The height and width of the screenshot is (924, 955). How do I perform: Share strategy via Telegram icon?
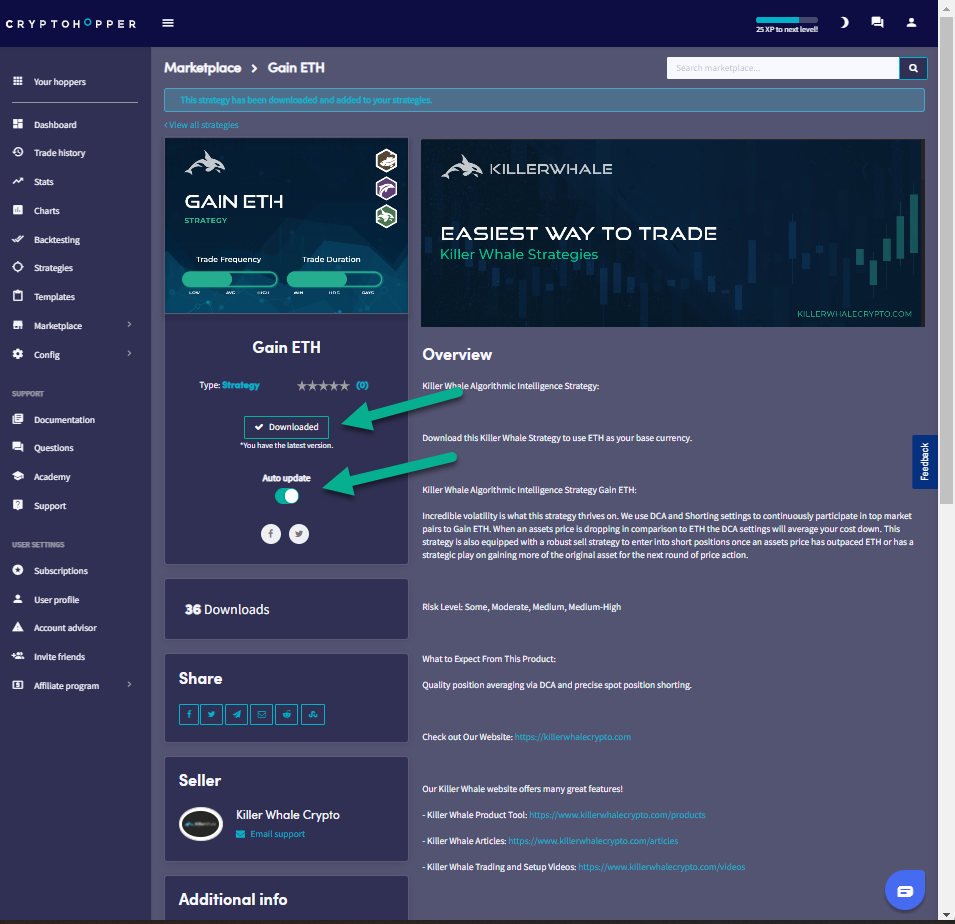pos(237,714)
